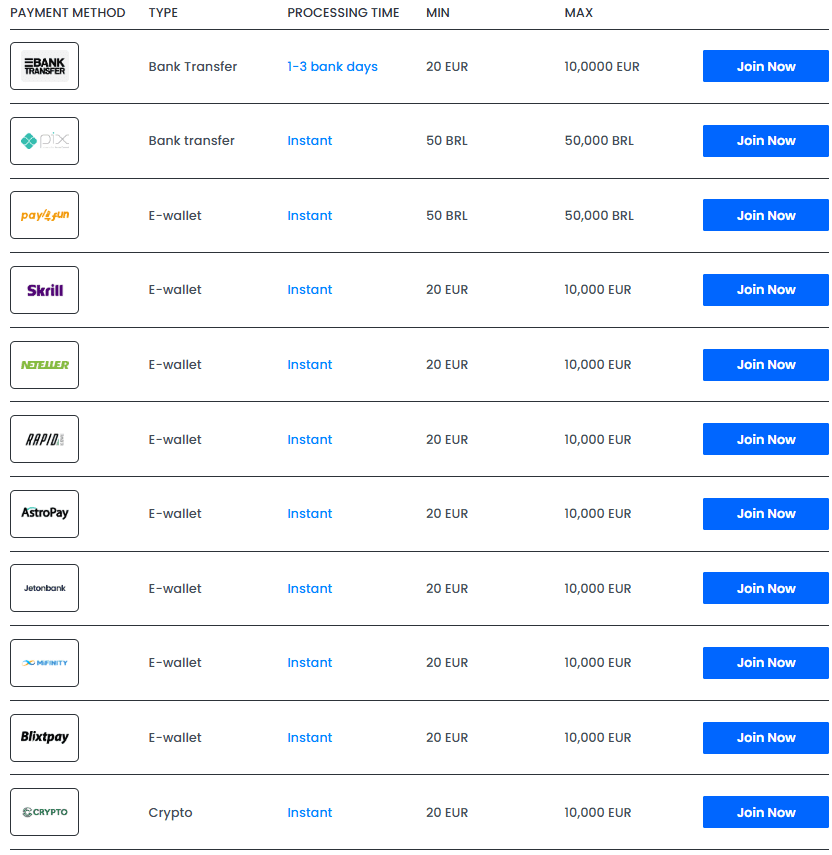Screen dimensions: 832x855
Task: Choose the Skrill payment logo
Action: coord(44,290)
